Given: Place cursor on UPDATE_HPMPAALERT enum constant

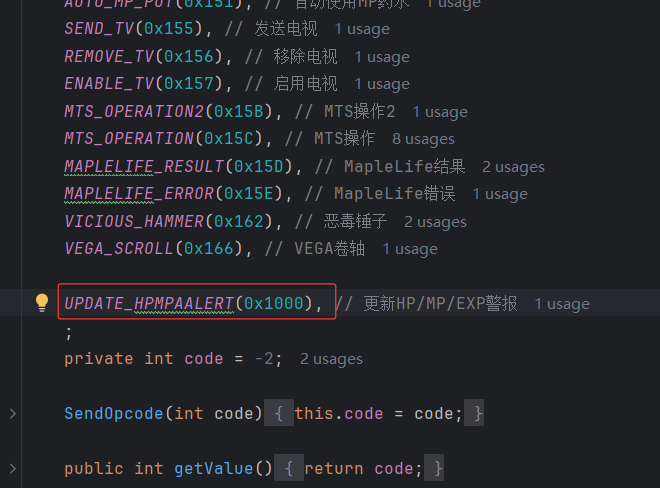Looking at the screenshot, I should pyautogui.click(x=149, y=303).
